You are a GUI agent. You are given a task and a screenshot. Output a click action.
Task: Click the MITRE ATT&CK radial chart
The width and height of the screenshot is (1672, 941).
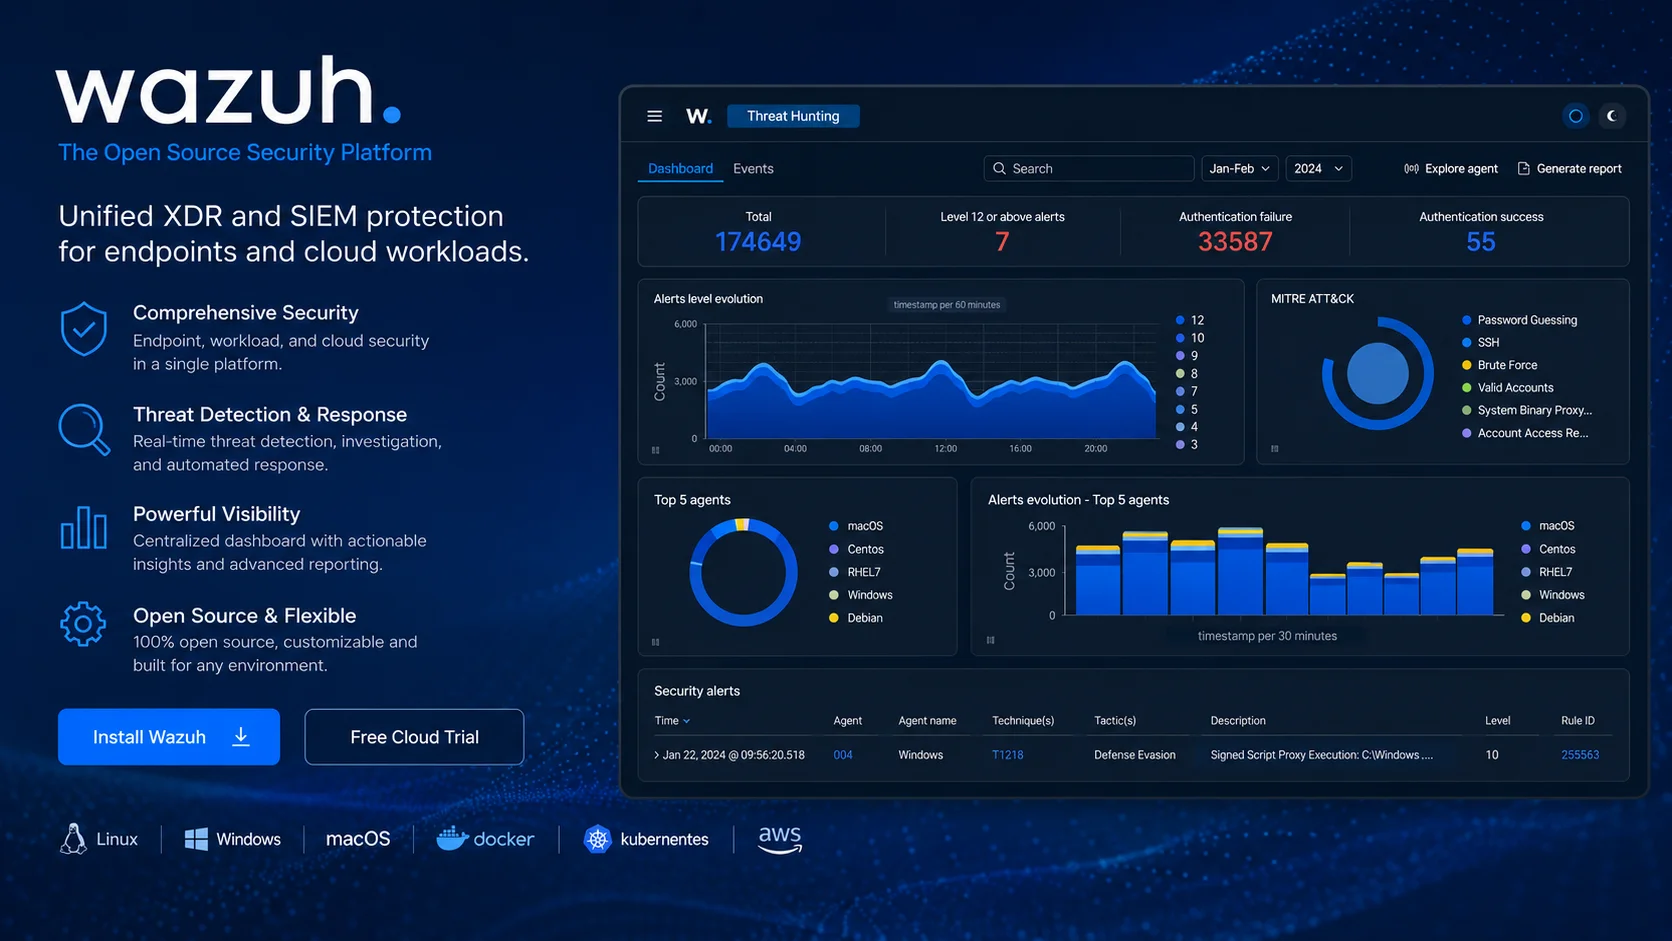click(1378, 374)
